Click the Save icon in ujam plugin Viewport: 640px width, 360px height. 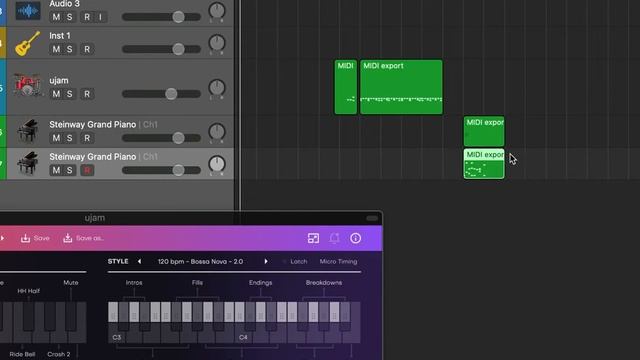click(x=25, y=238)
